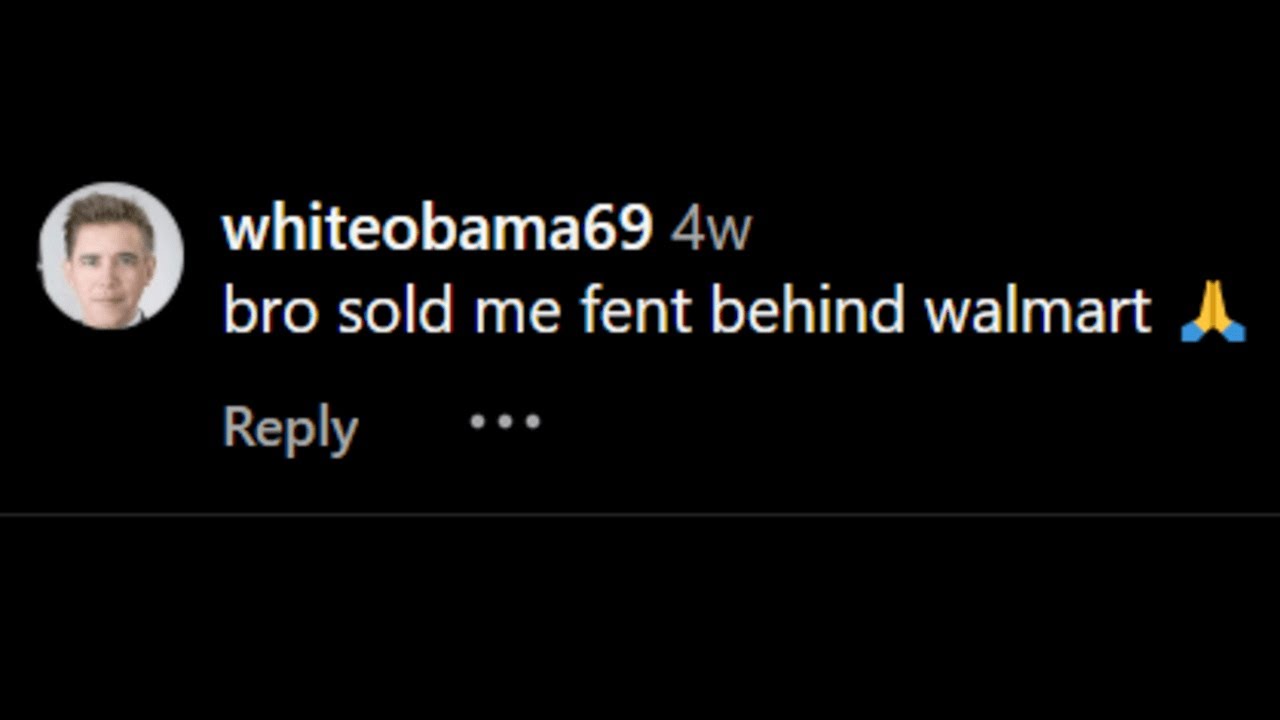
Task: Click the last dot of the ellipsis
Action: coord(533,421)
